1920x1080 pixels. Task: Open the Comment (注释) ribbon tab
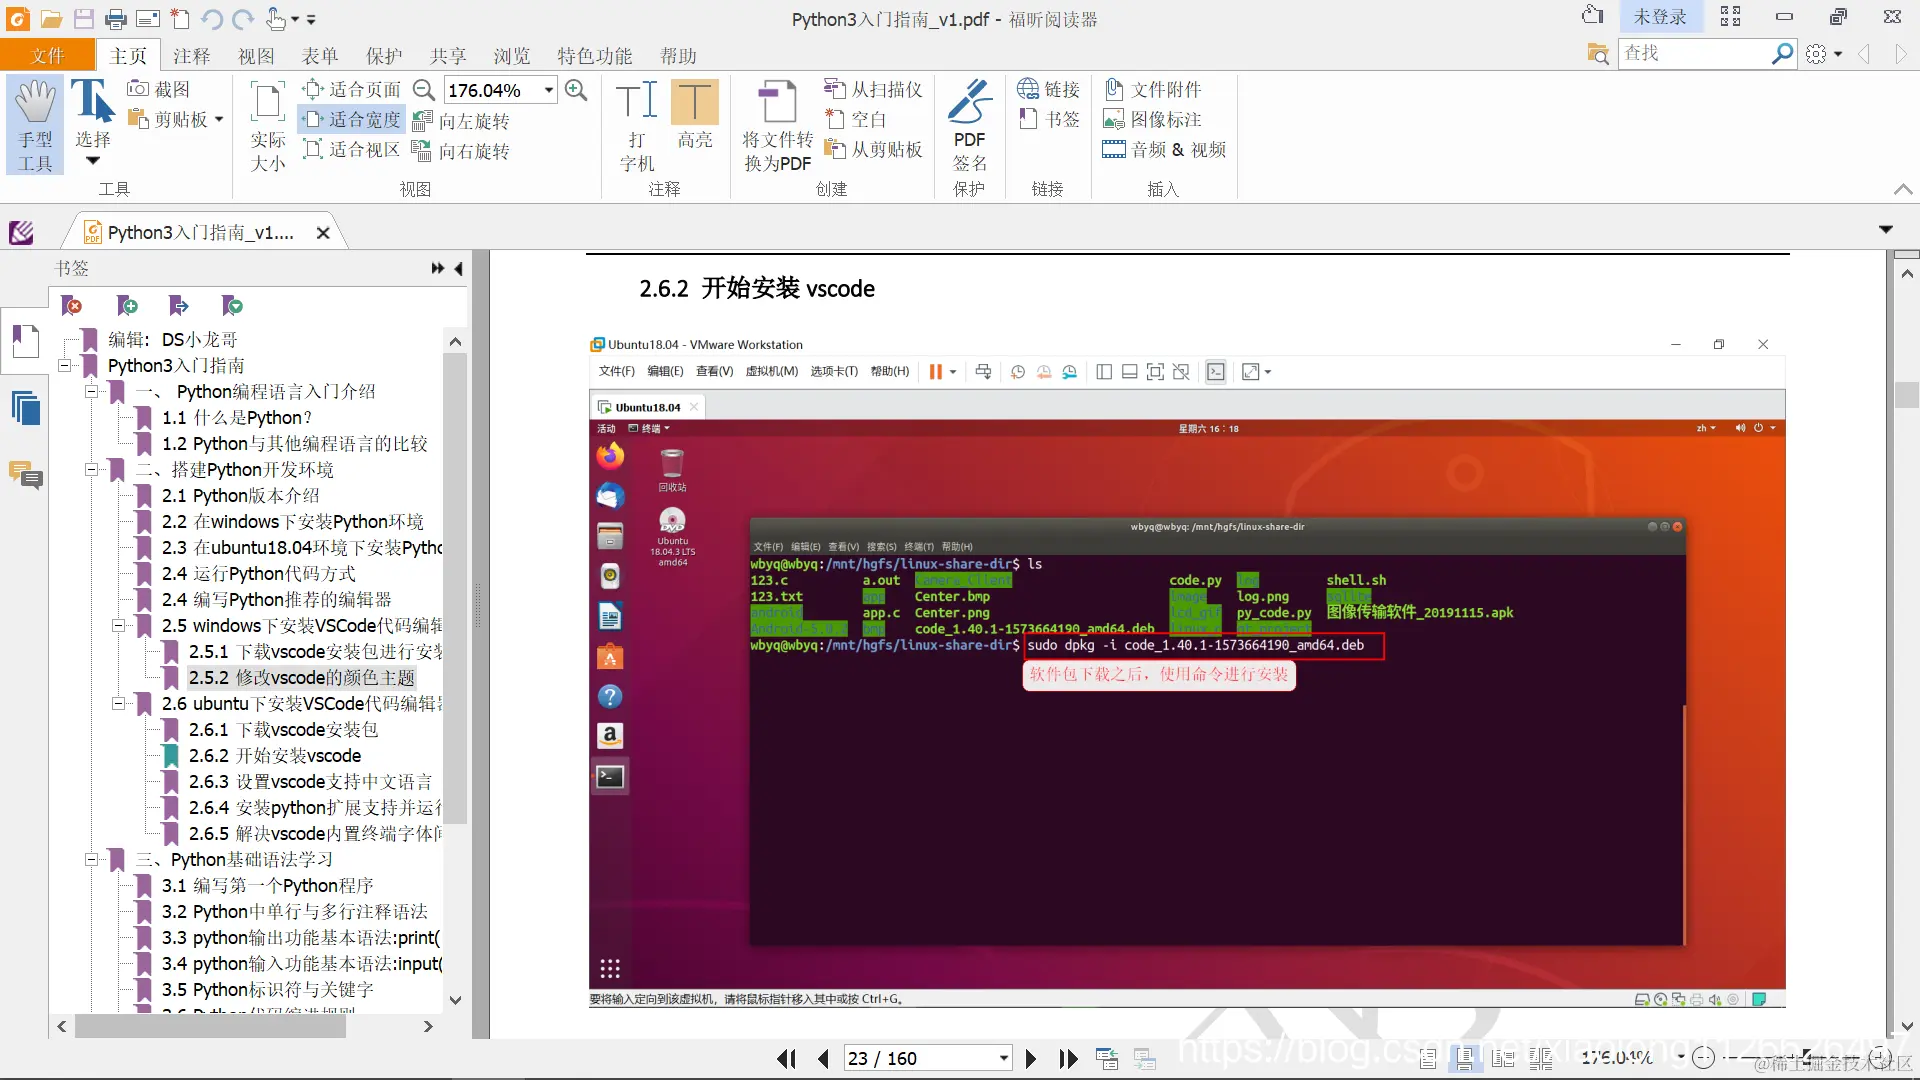191,56
